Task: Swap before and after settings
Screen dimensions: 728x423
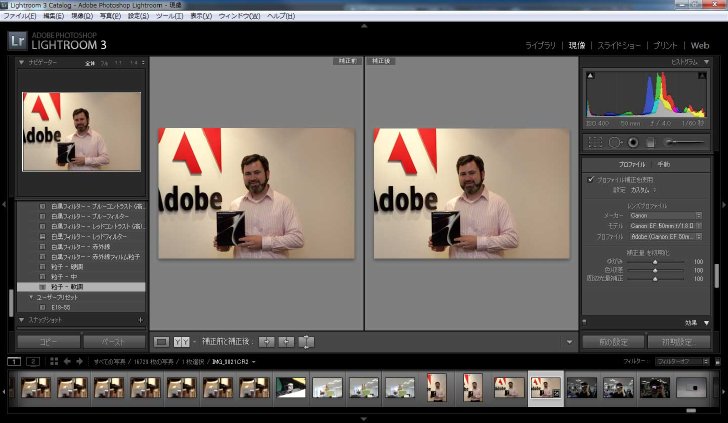Action: (x=306, y=342)
